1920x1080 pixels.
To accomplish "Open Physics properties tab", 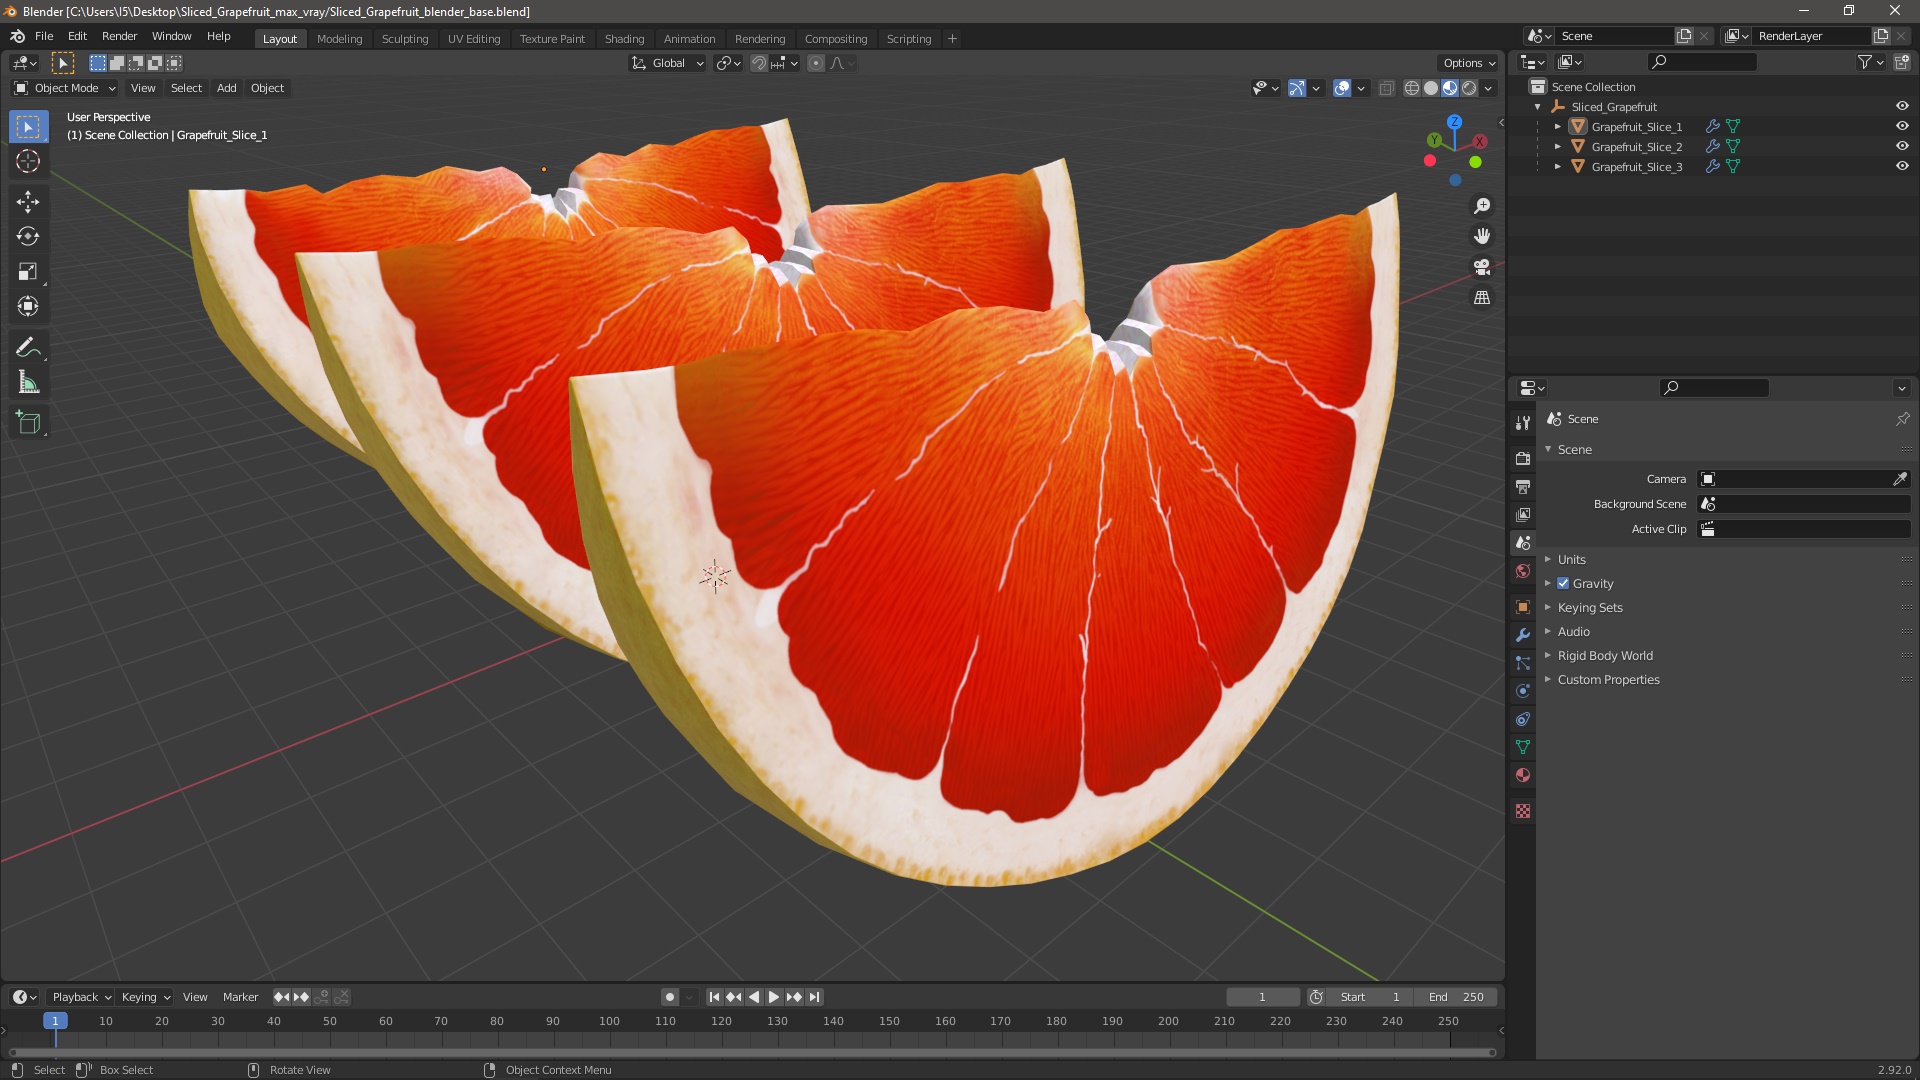I will pos(1523,691).
